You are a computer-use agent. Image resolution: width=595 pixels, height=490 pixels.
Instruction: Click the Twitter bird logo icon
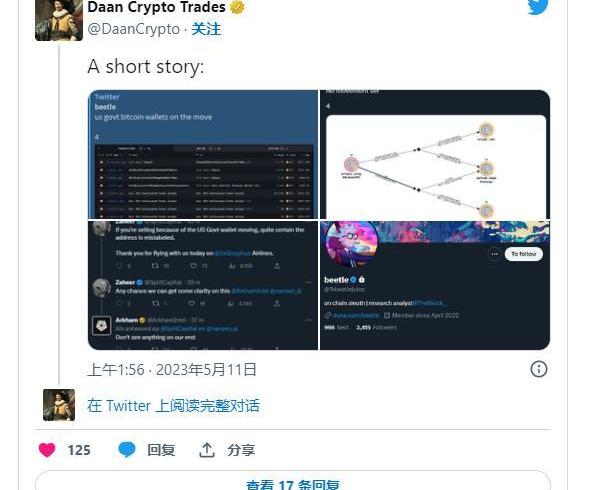click(538, 6)
